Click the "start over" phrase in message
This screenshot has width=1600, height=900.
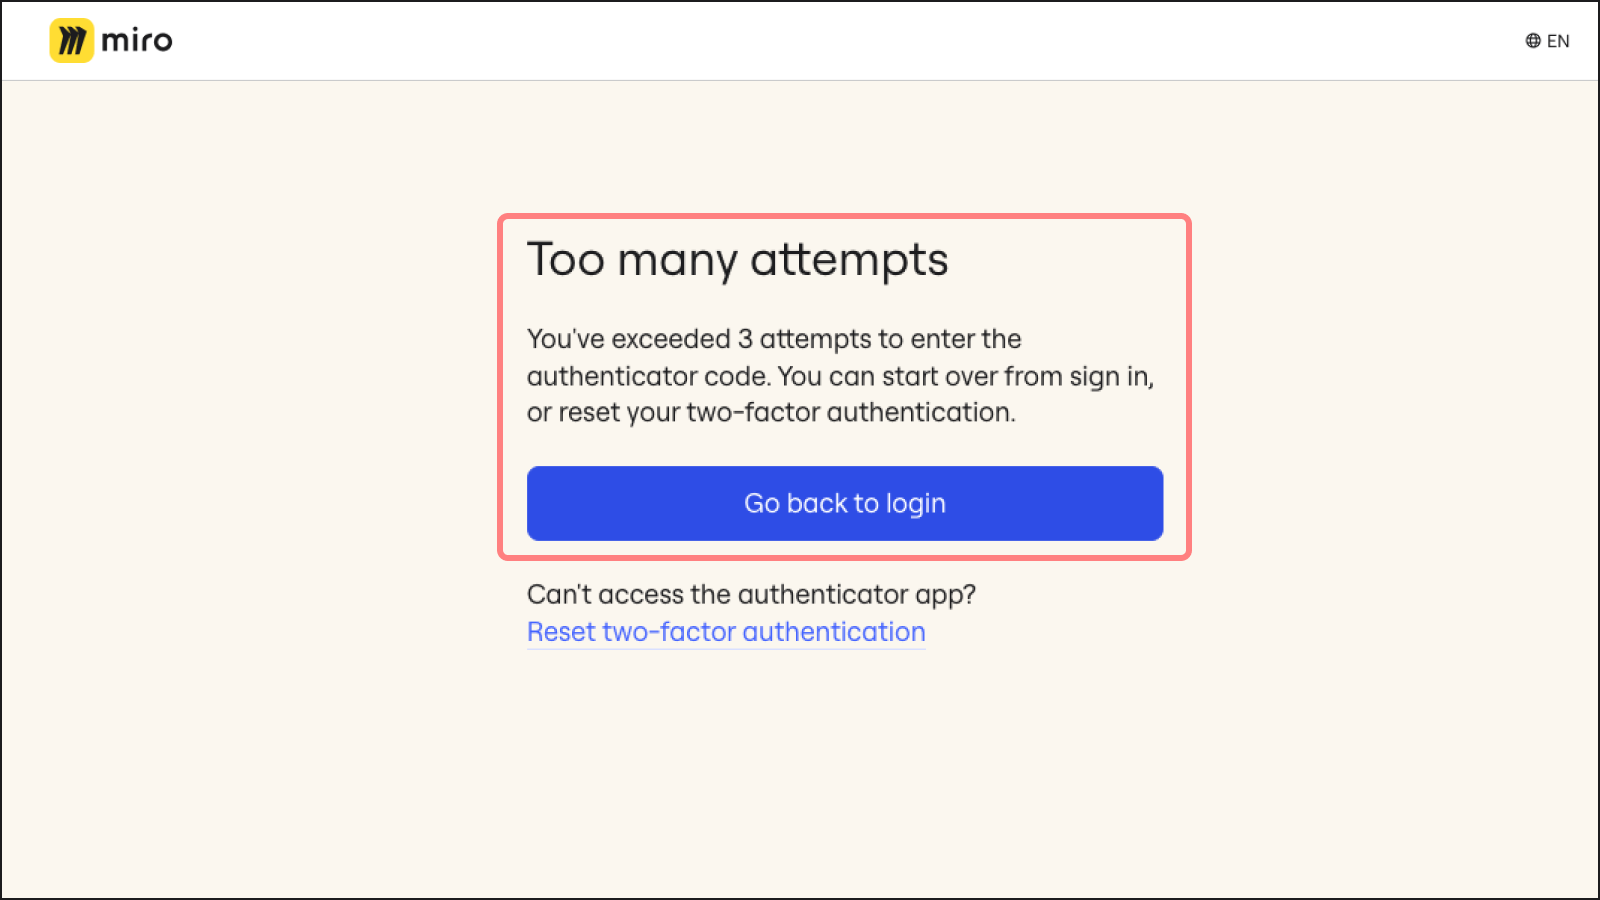click(x=940, y=376)
